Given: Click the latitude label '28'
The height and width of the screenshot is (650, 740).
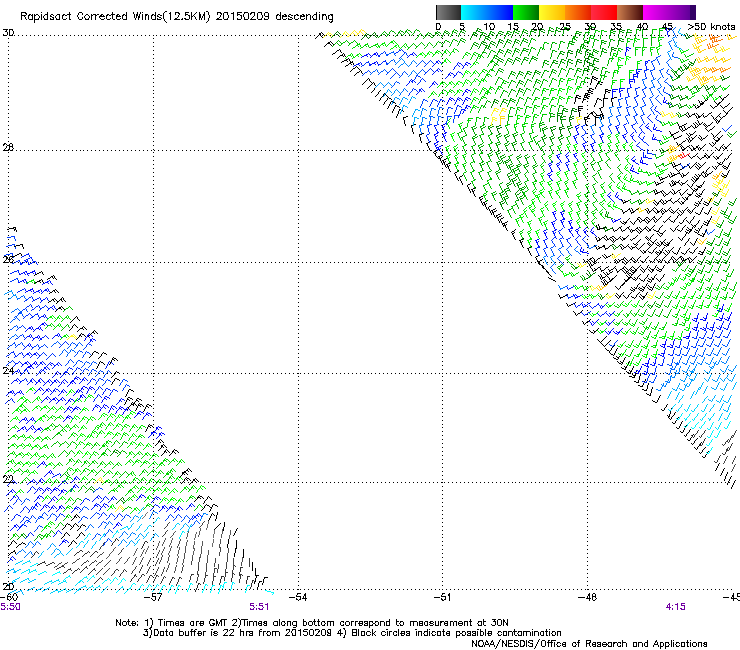Looking at the screenshot, I should (x=8, y=147).
